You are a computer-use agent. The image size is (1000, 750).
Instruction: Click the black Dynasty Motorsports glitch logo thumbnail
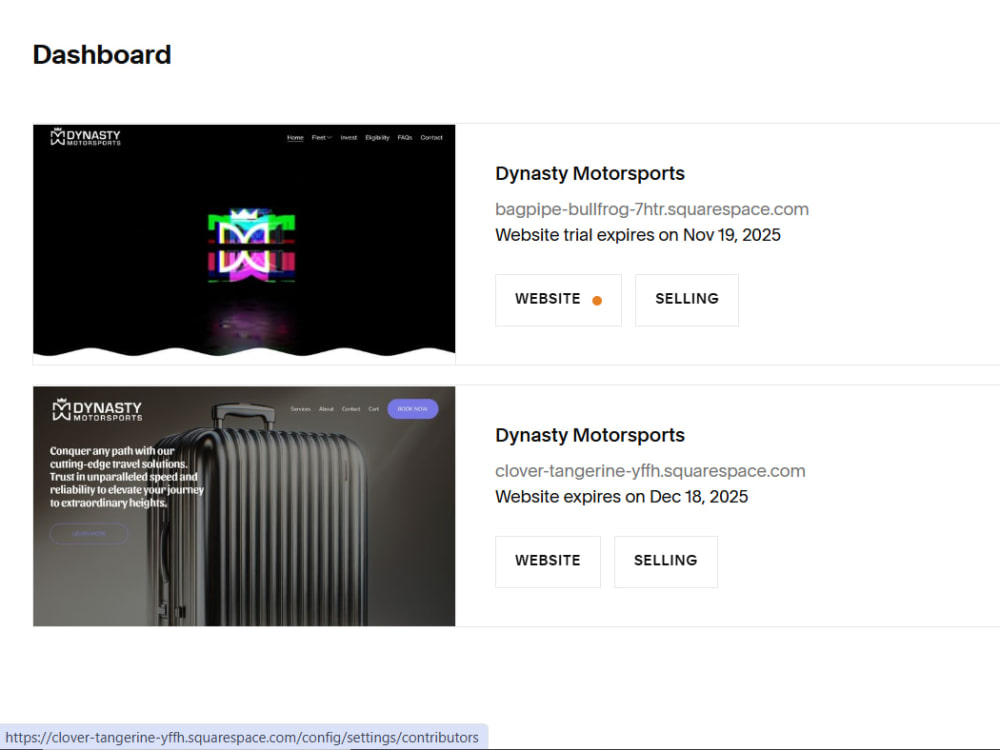point(244,244)
